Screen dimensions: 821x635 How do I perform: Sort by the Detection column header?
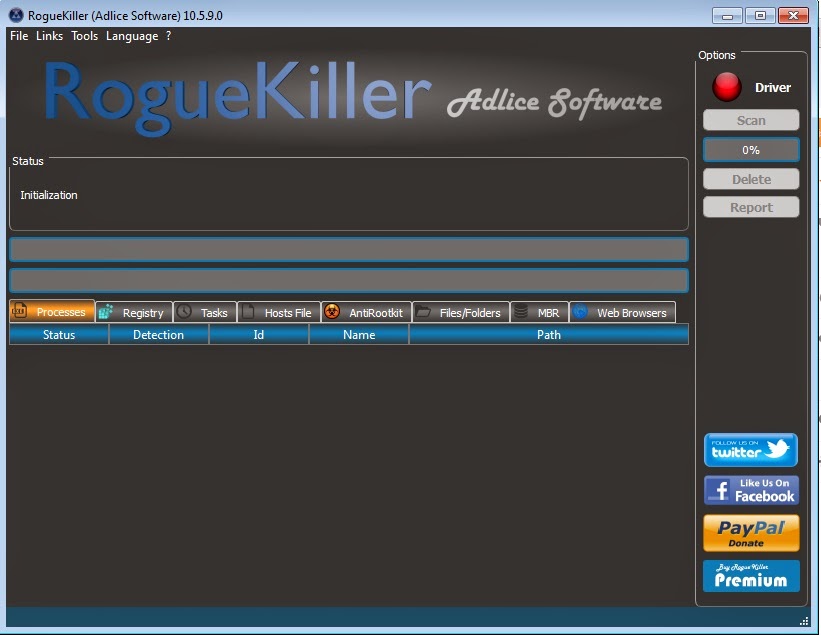tap(159, 335)
